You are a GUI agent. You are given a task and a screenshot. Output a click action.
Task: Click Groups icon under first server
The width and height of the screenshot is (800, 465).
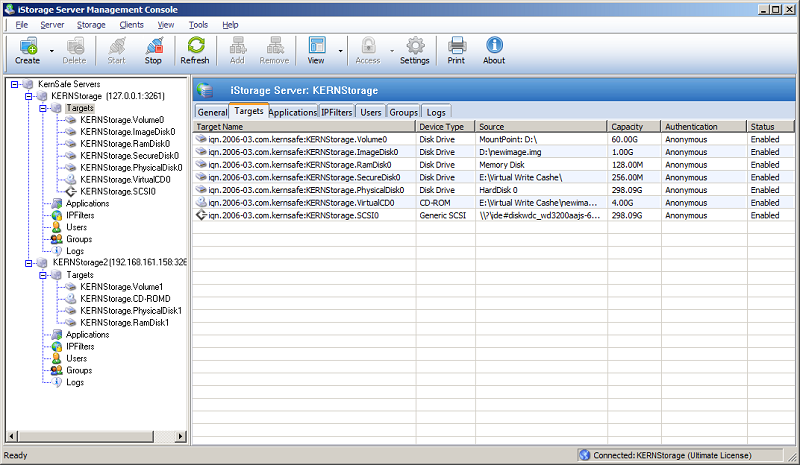click(x=57, y=239)
